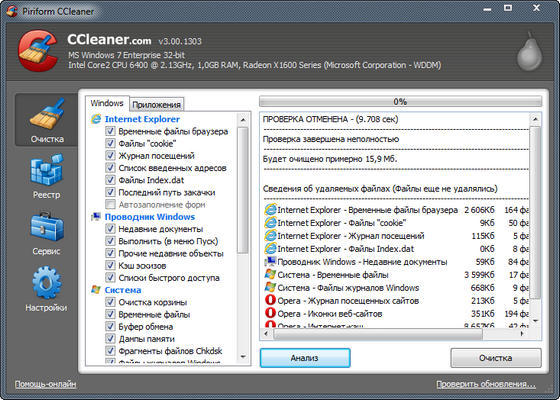Click the Анализ button

305,358
